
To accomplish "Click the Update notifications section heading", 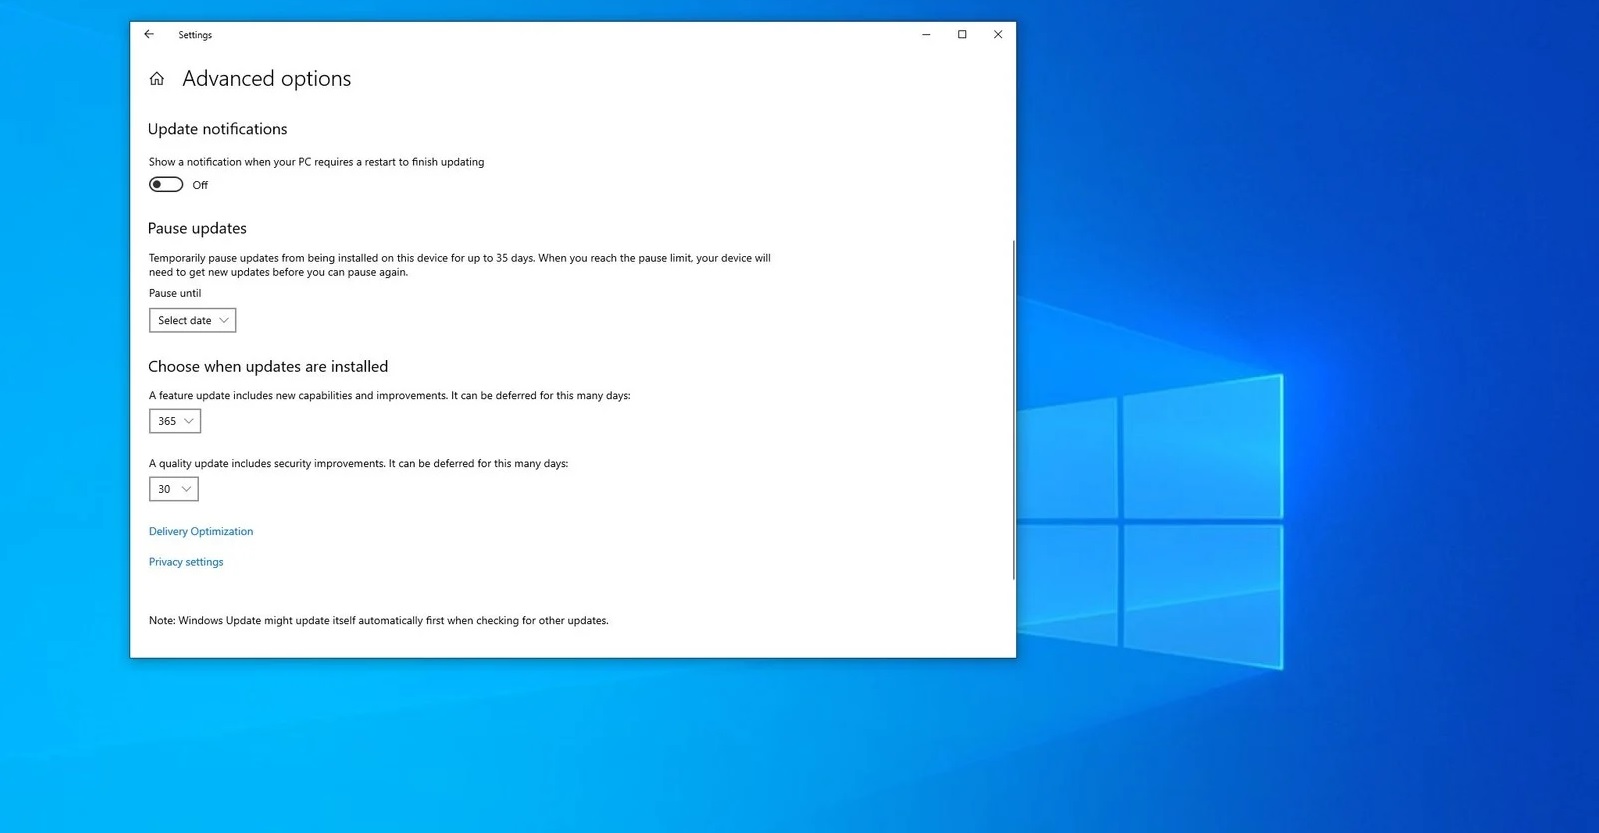I will [217, 129].
